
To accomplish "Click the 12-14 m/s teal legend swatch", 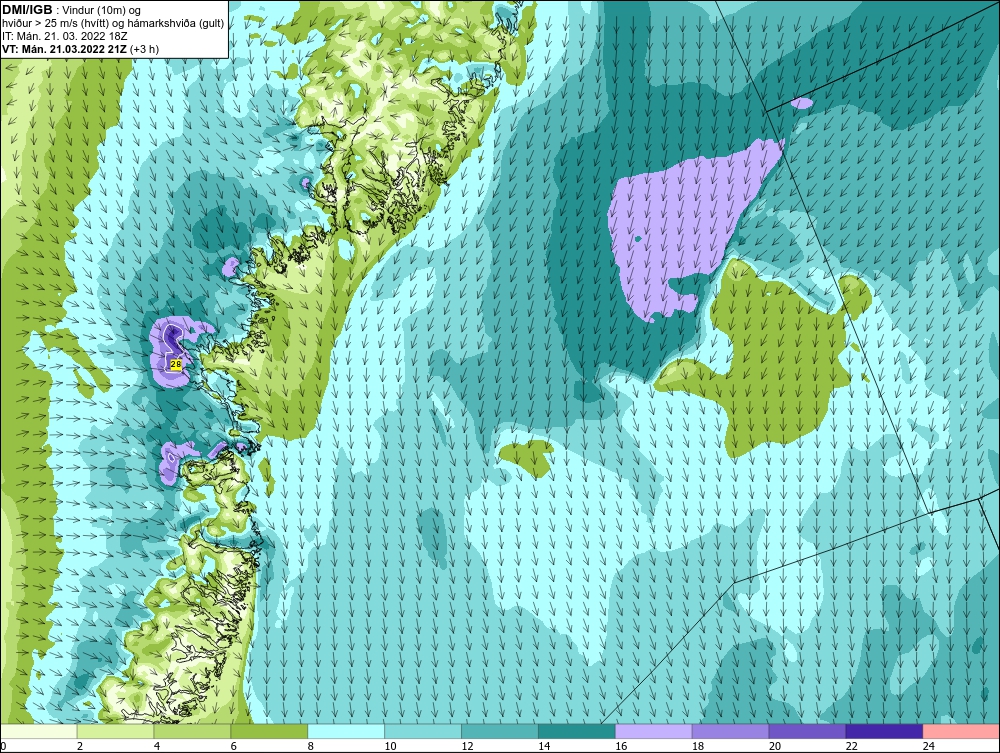I will (499, 731).
